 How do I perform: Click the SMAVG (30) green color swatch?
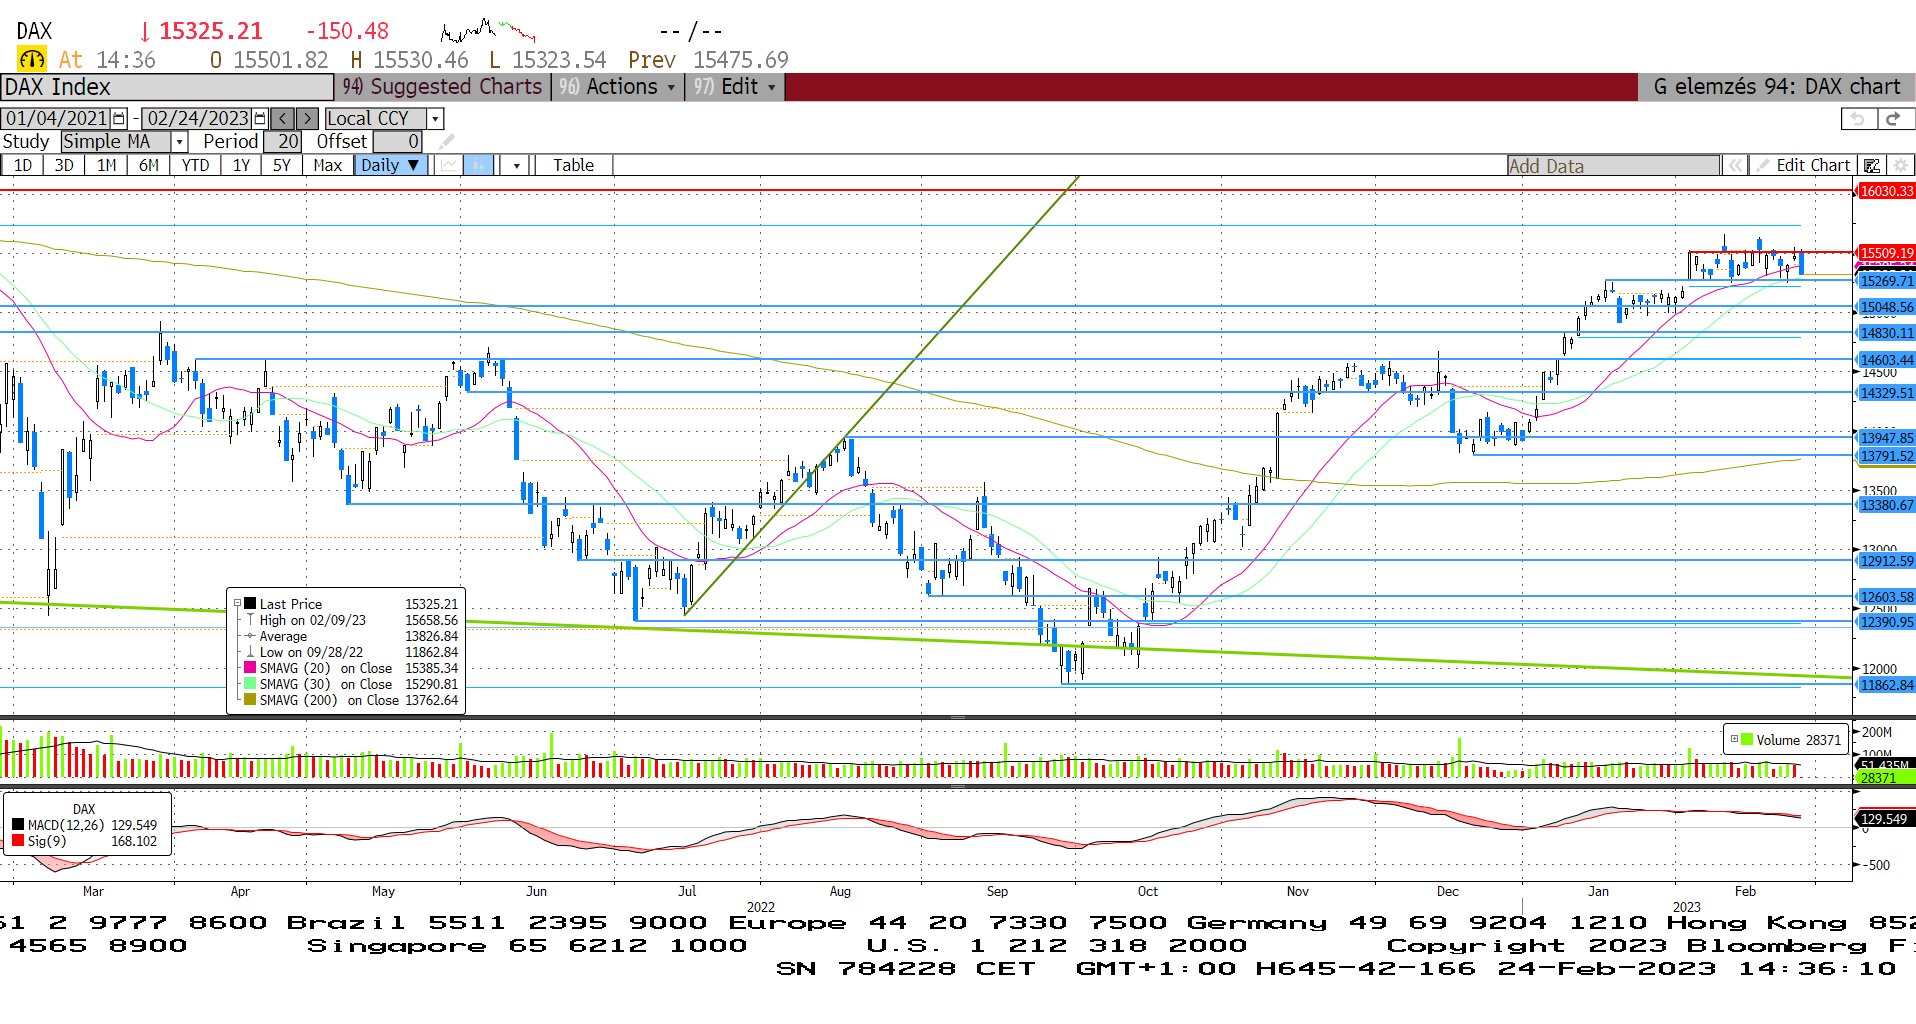click(250, 684)
